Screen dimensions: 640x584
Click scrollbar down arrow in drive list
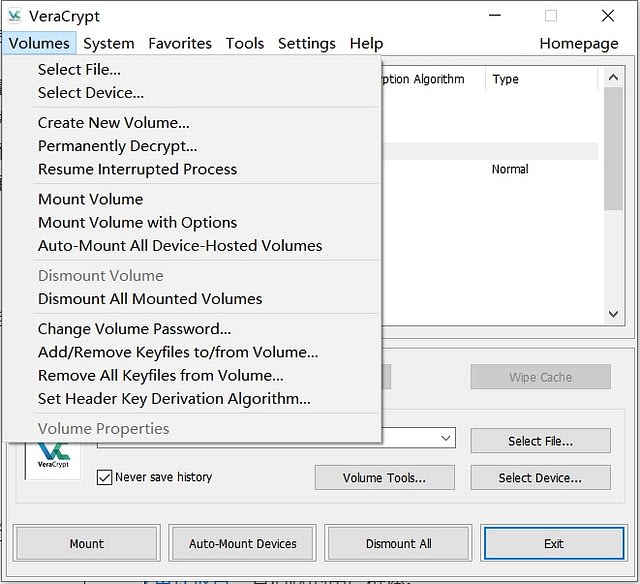coord(613,314)
